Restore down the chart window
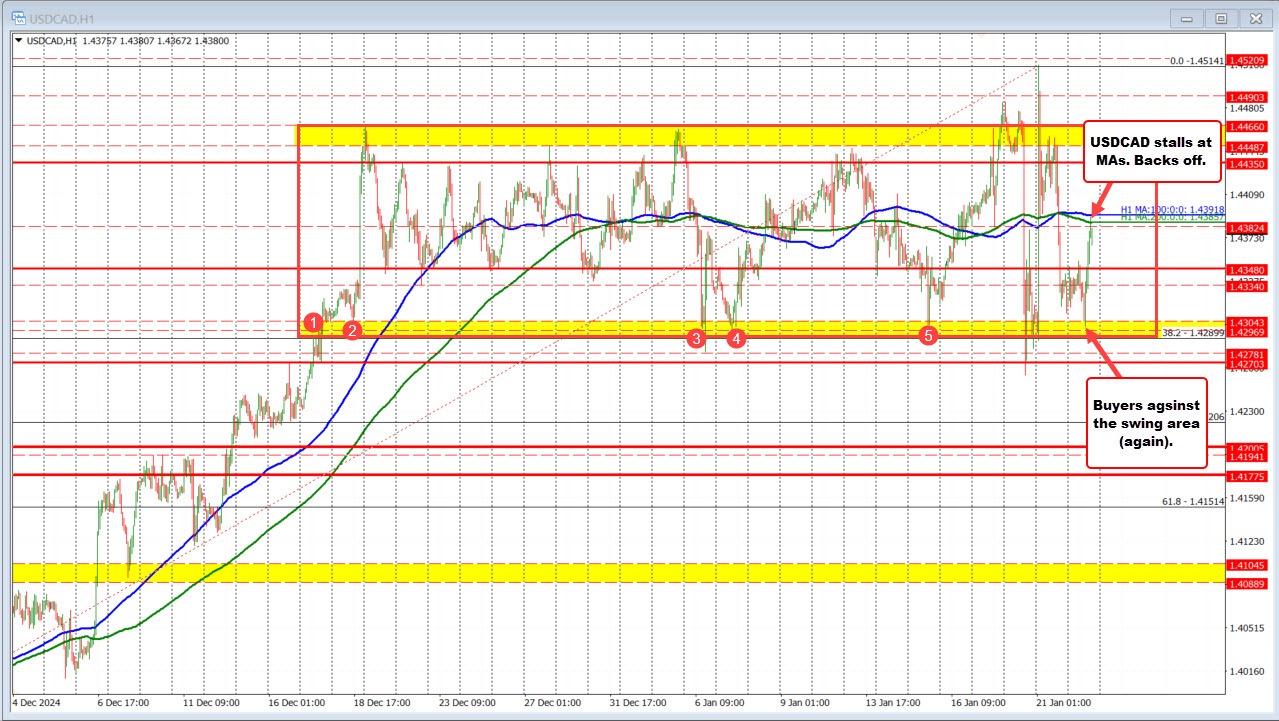Screen dimensions: 1279x721 tap(1221, 18)
